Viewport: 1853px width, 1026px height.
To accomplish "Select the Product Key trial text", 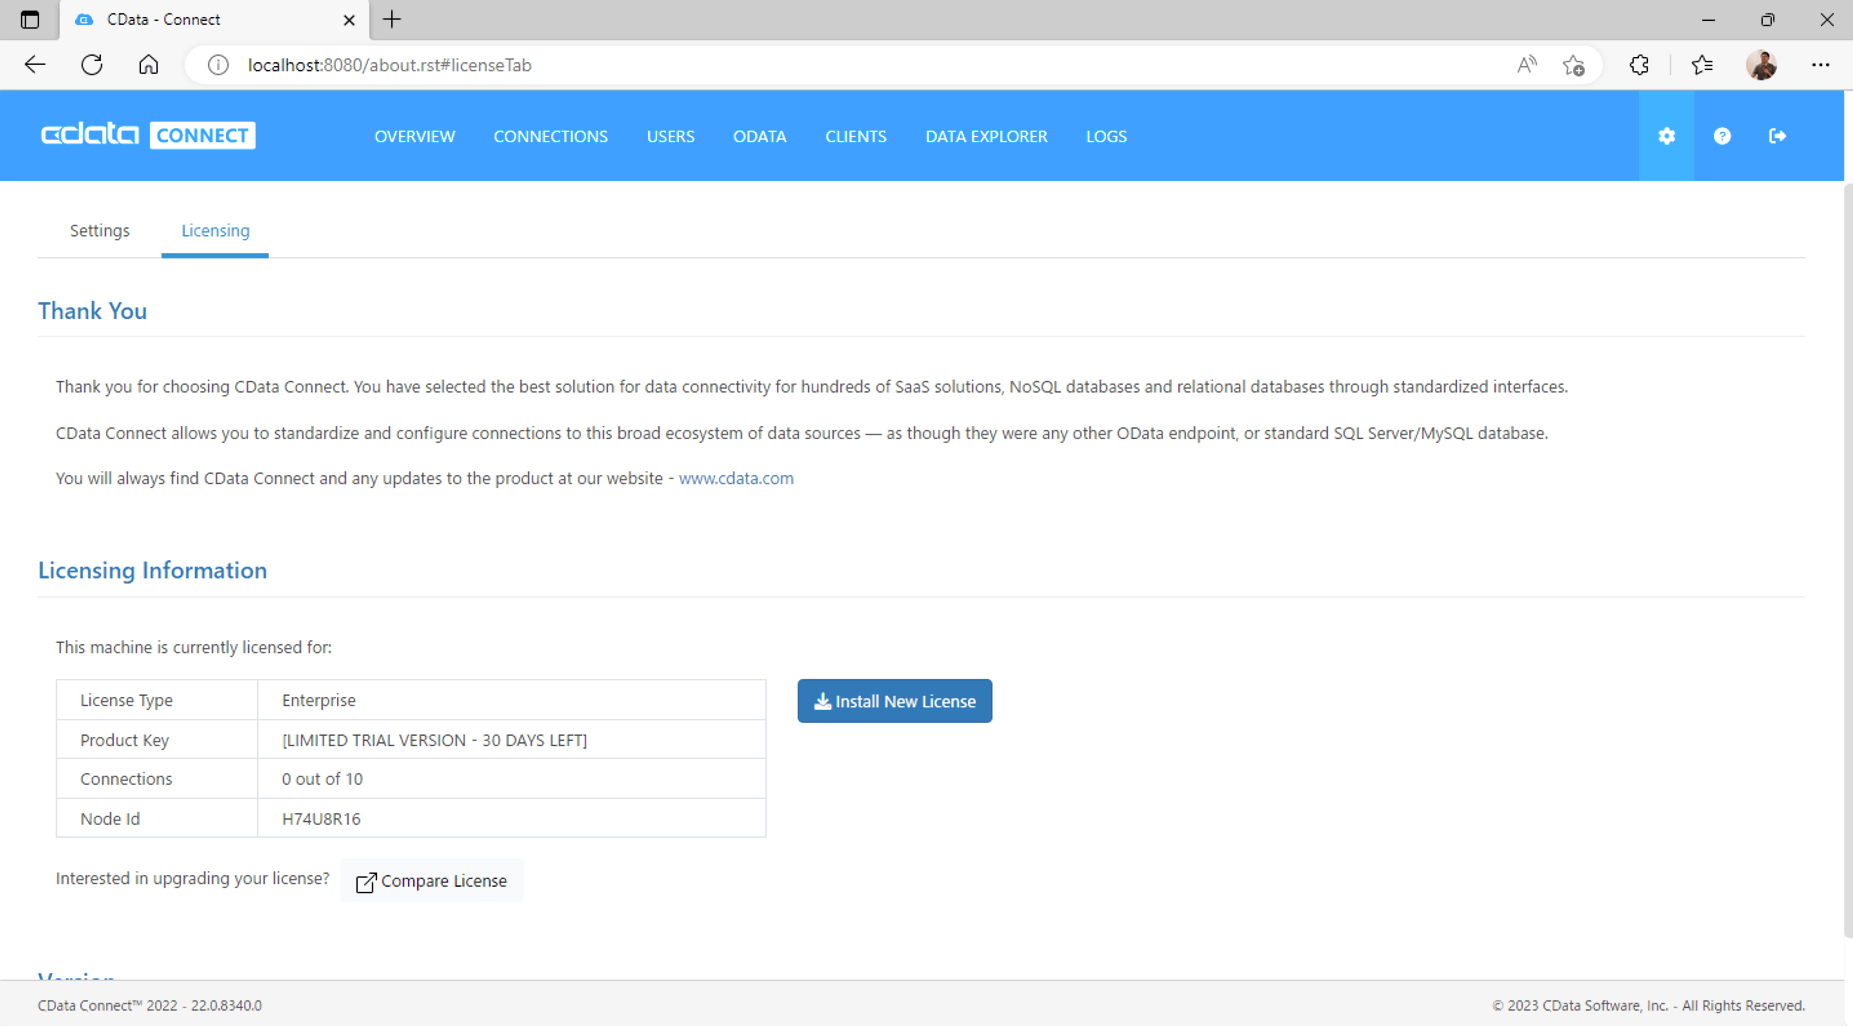I will coord(434,740).
